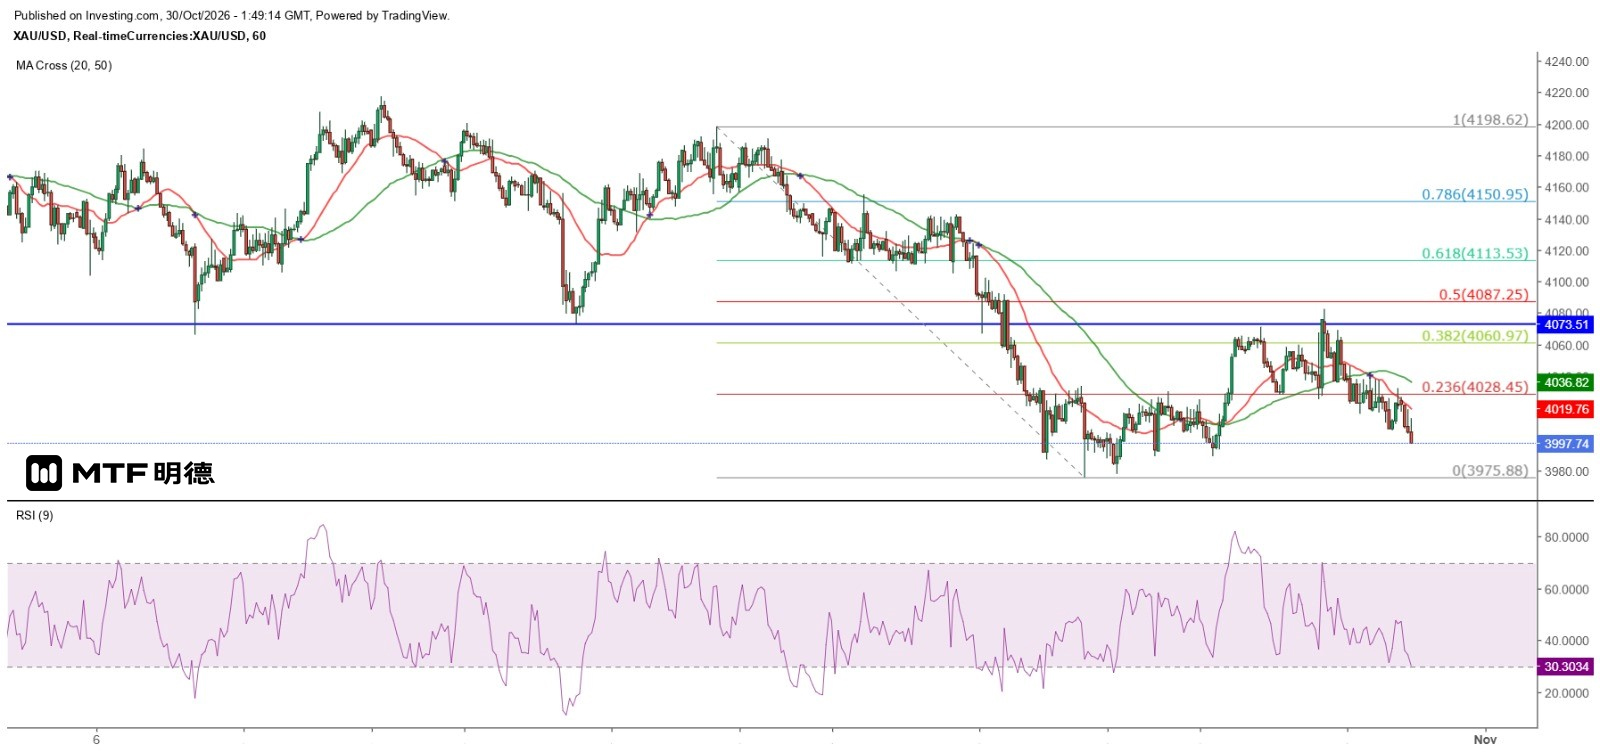This screenshot has height=753, width=1600.
Task: Click the 60.0000 RSI axis label
Action: [x=1566, y=589]
